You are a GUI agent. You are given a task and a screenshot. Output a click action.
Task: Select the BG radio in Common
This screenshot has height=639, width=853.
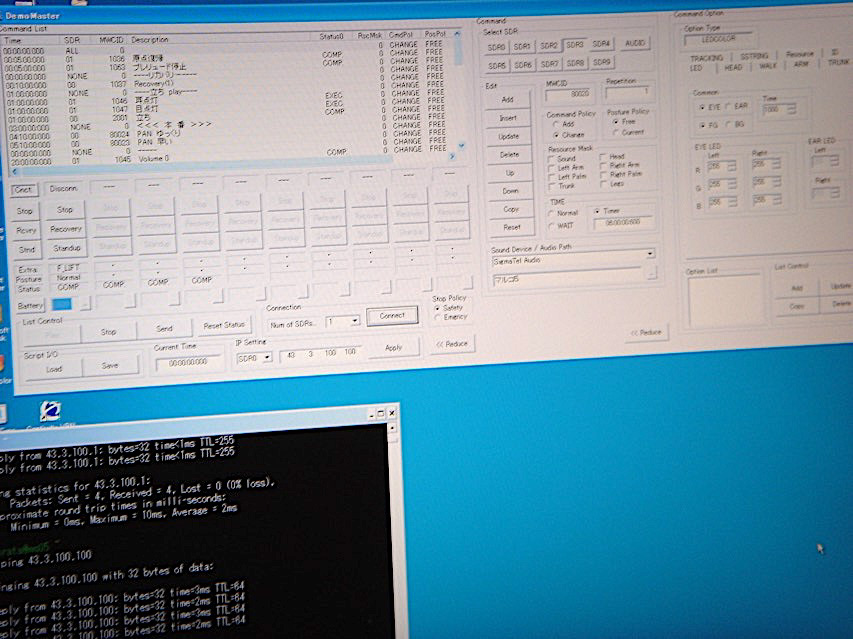pyautogui.click(x=735, y=125)
